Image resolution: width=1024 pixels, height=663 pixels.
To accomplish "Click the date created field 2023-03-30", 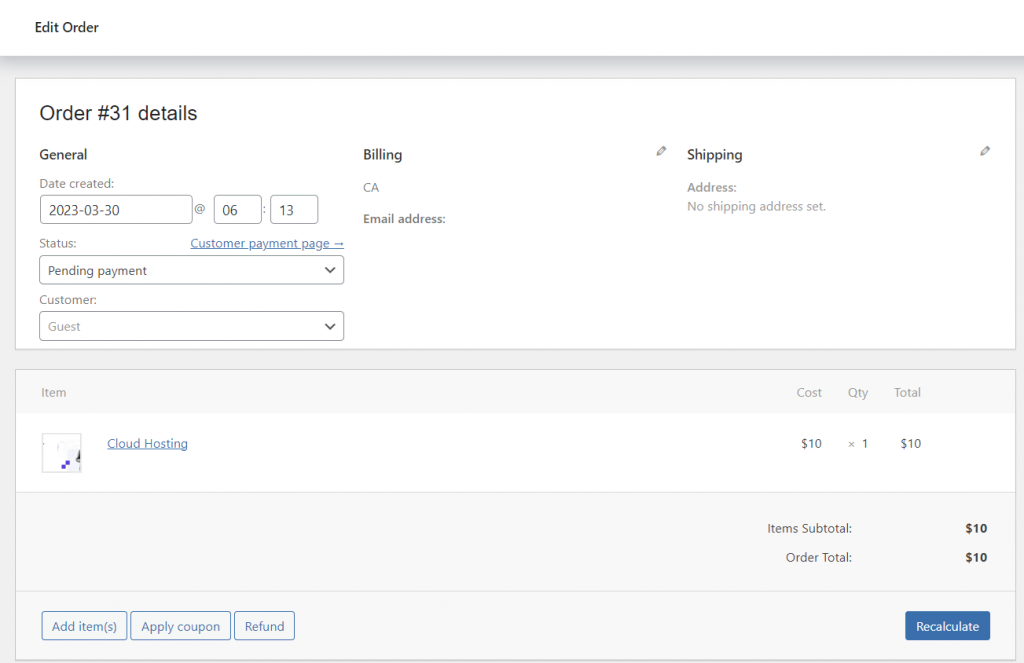I will click(116, 210).
